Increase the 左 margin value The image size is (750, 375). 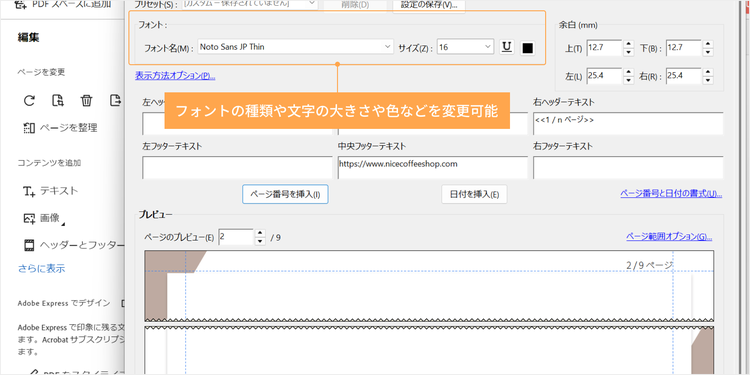coord(629,72)
